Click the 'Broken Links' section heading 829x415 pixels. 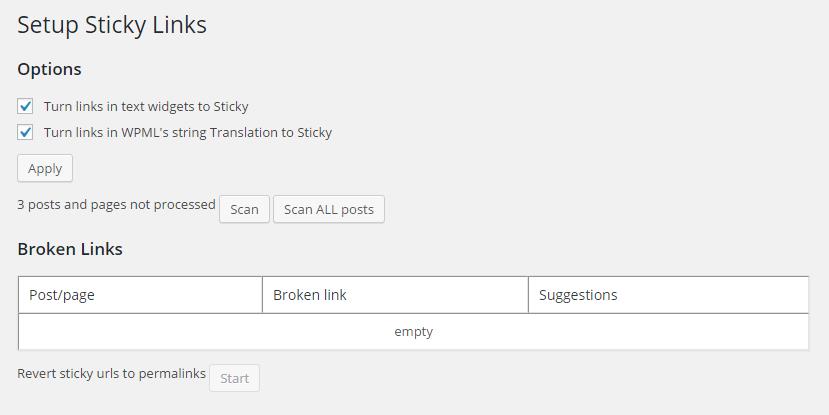[x=70, y=249]
